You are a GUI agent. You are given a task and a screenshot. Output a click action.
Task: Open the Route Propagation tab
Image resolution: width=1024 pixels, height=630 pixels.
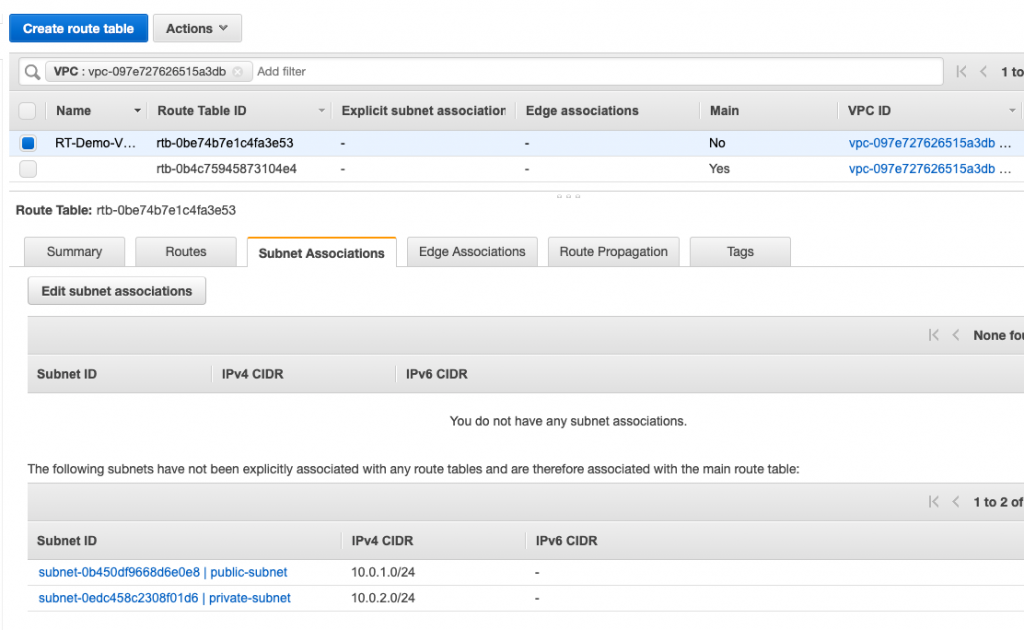click(613, 252)
